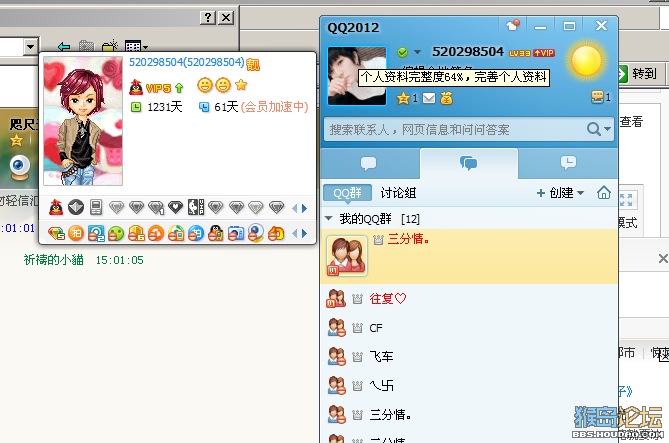The height and width of the screenshot is (443, 669).
Task: Focus the 搜索联系人 search field
Action: 454,129
